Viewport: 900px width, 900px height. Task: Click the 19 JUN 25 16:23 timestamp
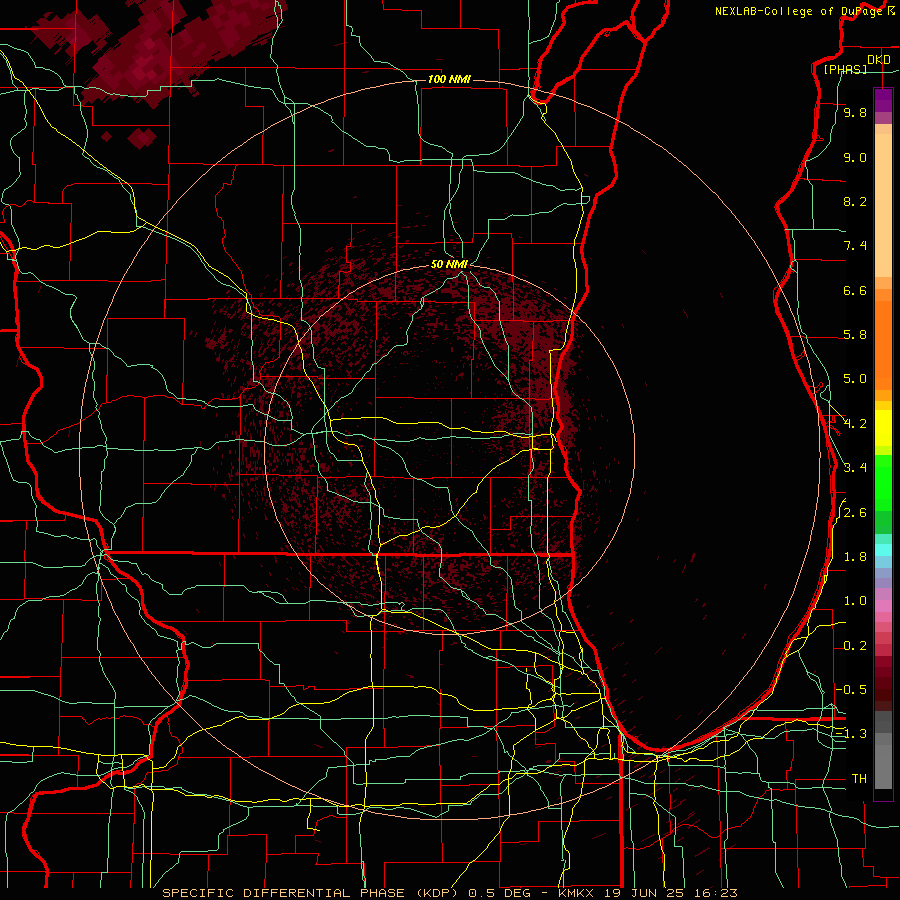click(670, 893)
